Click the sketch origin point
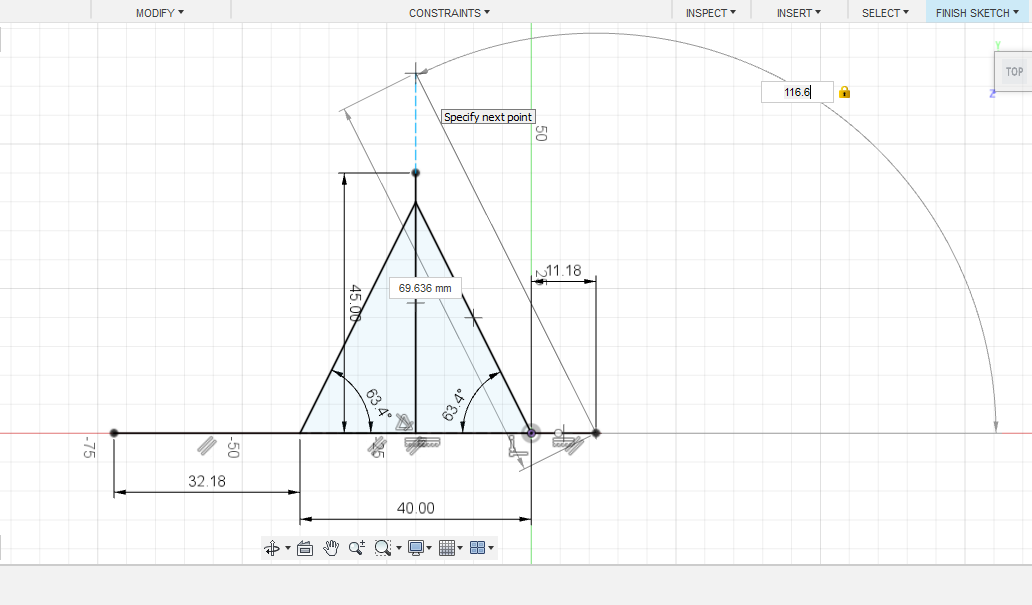 tap(531, 433)
